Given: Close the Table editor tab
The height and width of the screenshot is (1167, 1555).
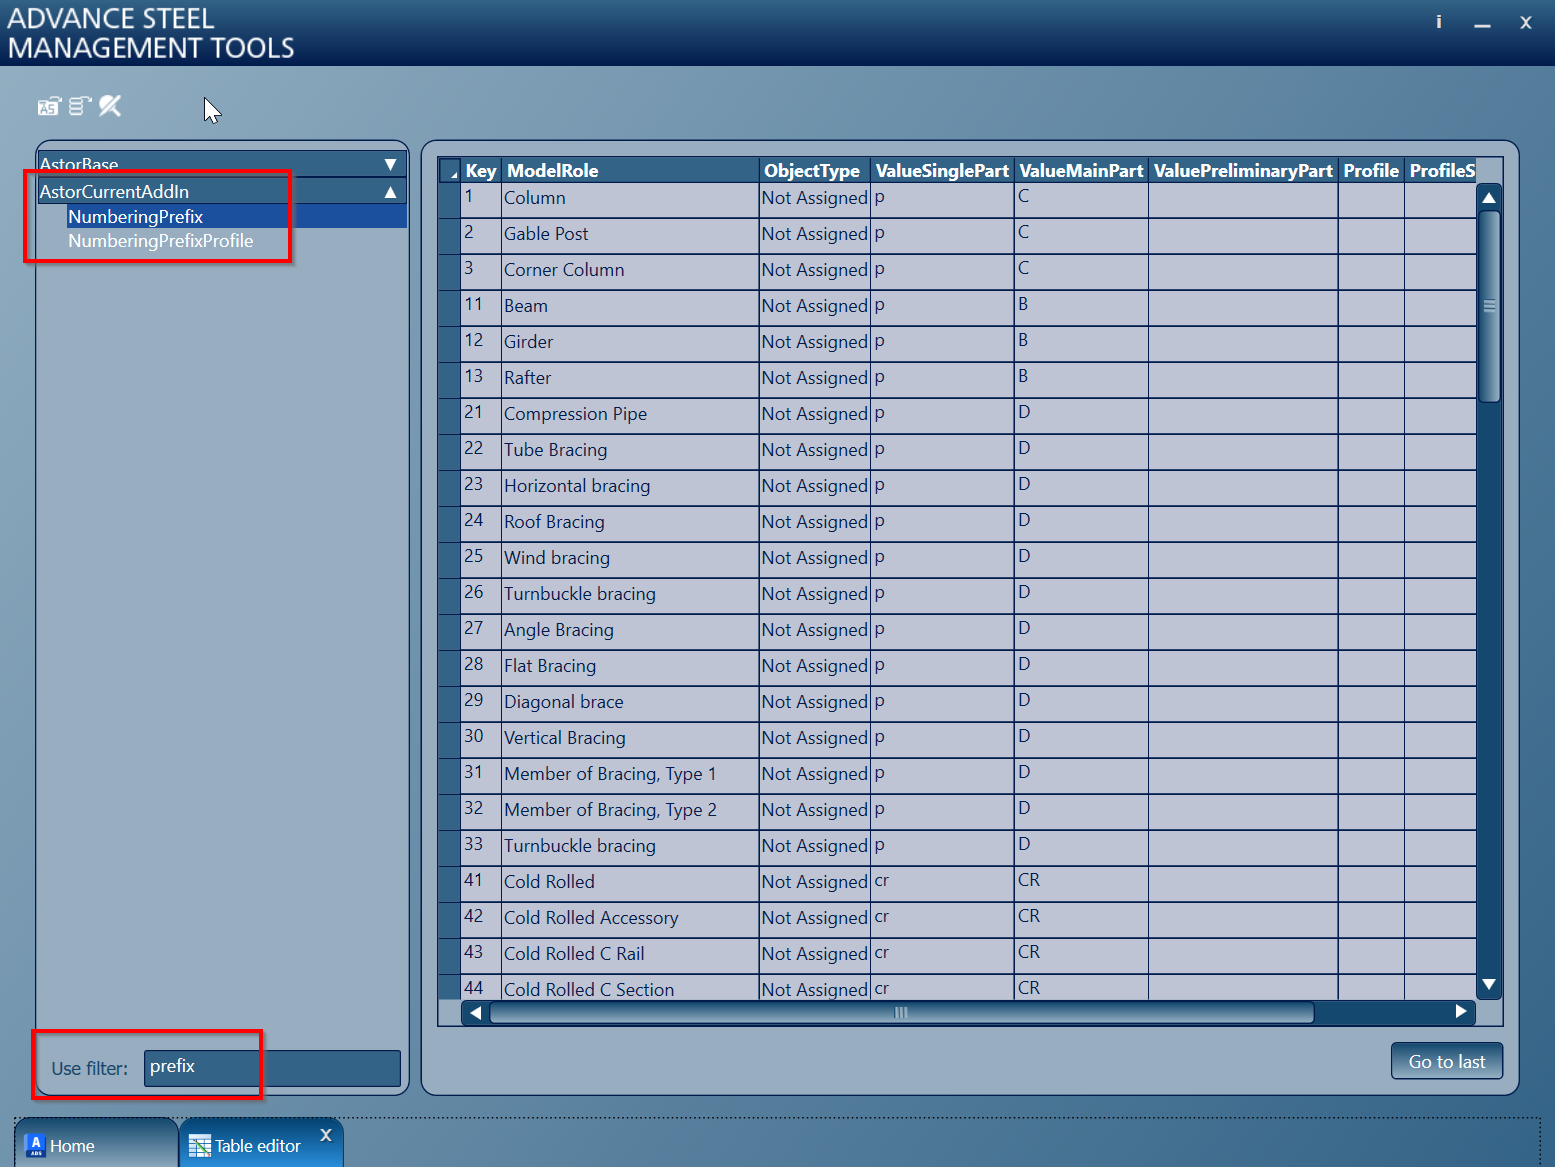Looking at the screenshot, I should pos(325,1135).
